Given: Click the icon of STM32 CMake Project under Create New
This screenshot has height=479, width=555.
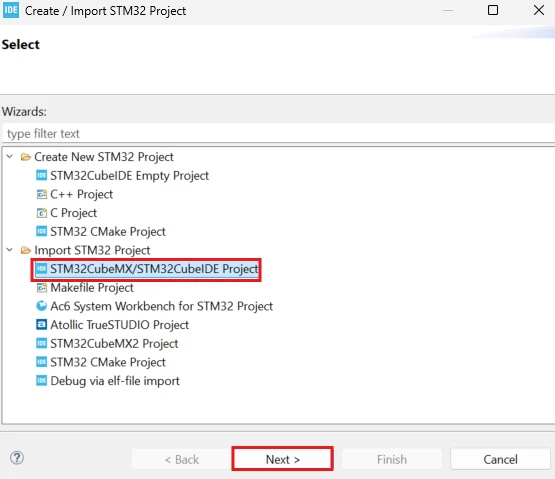Looking at the screenshot, I should coord(41,232).
